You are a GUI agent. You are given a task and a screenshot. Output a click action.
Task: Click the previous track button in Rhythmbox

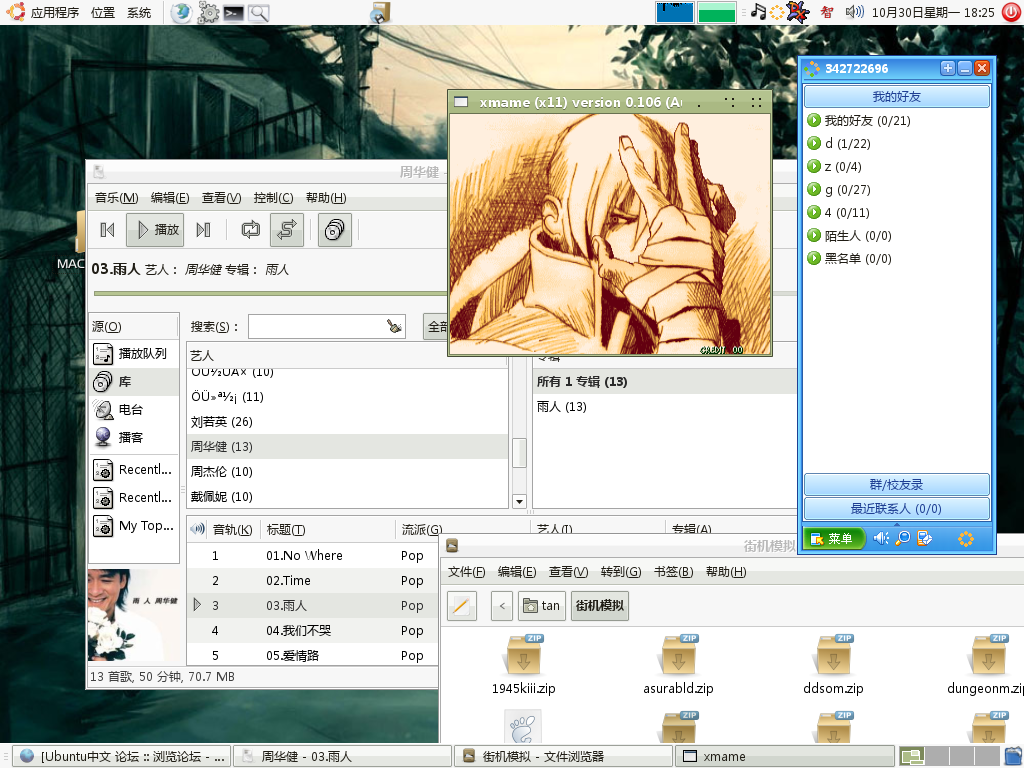click(108, 230)
